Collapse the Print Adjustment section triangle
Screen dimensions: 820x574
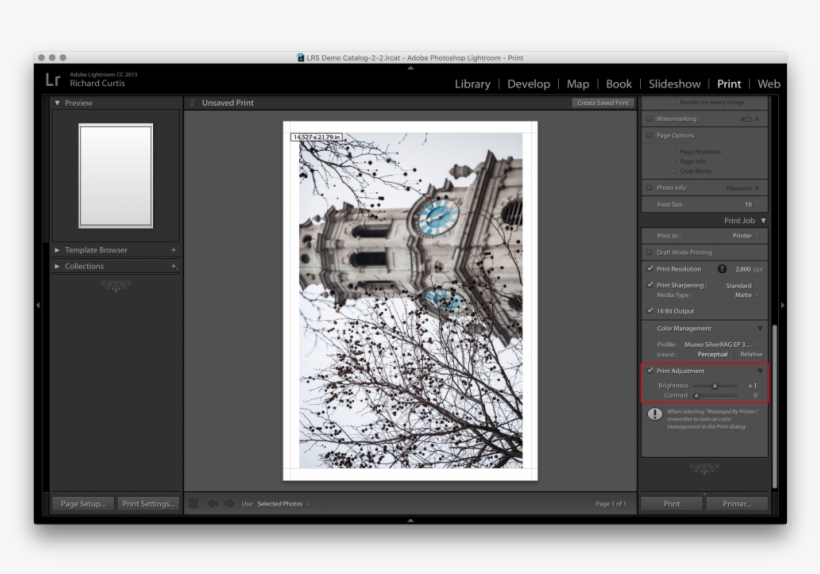click(x=760, y=371)
